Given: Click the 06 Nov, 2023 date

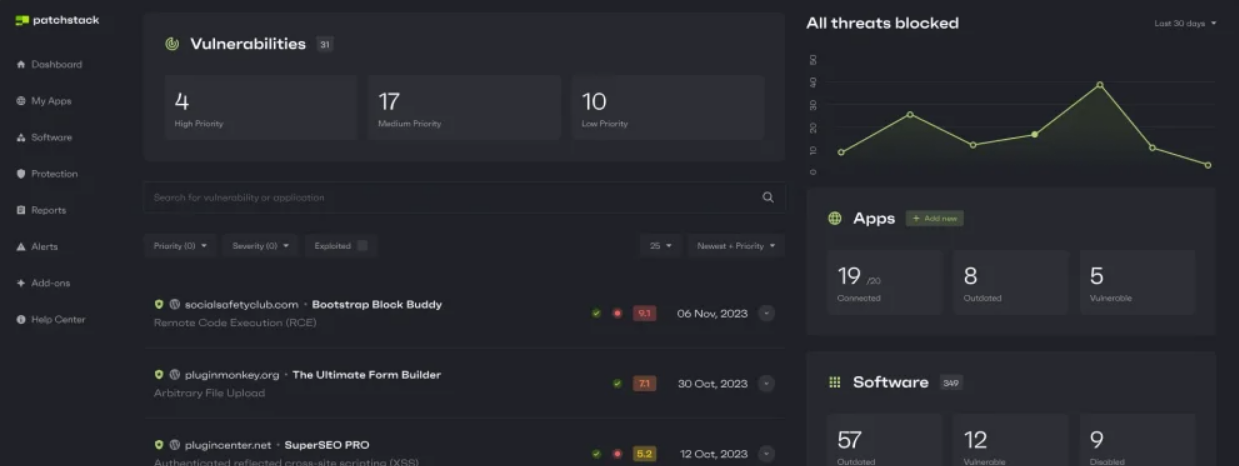Looking at the screenshot, I should 712,313.
